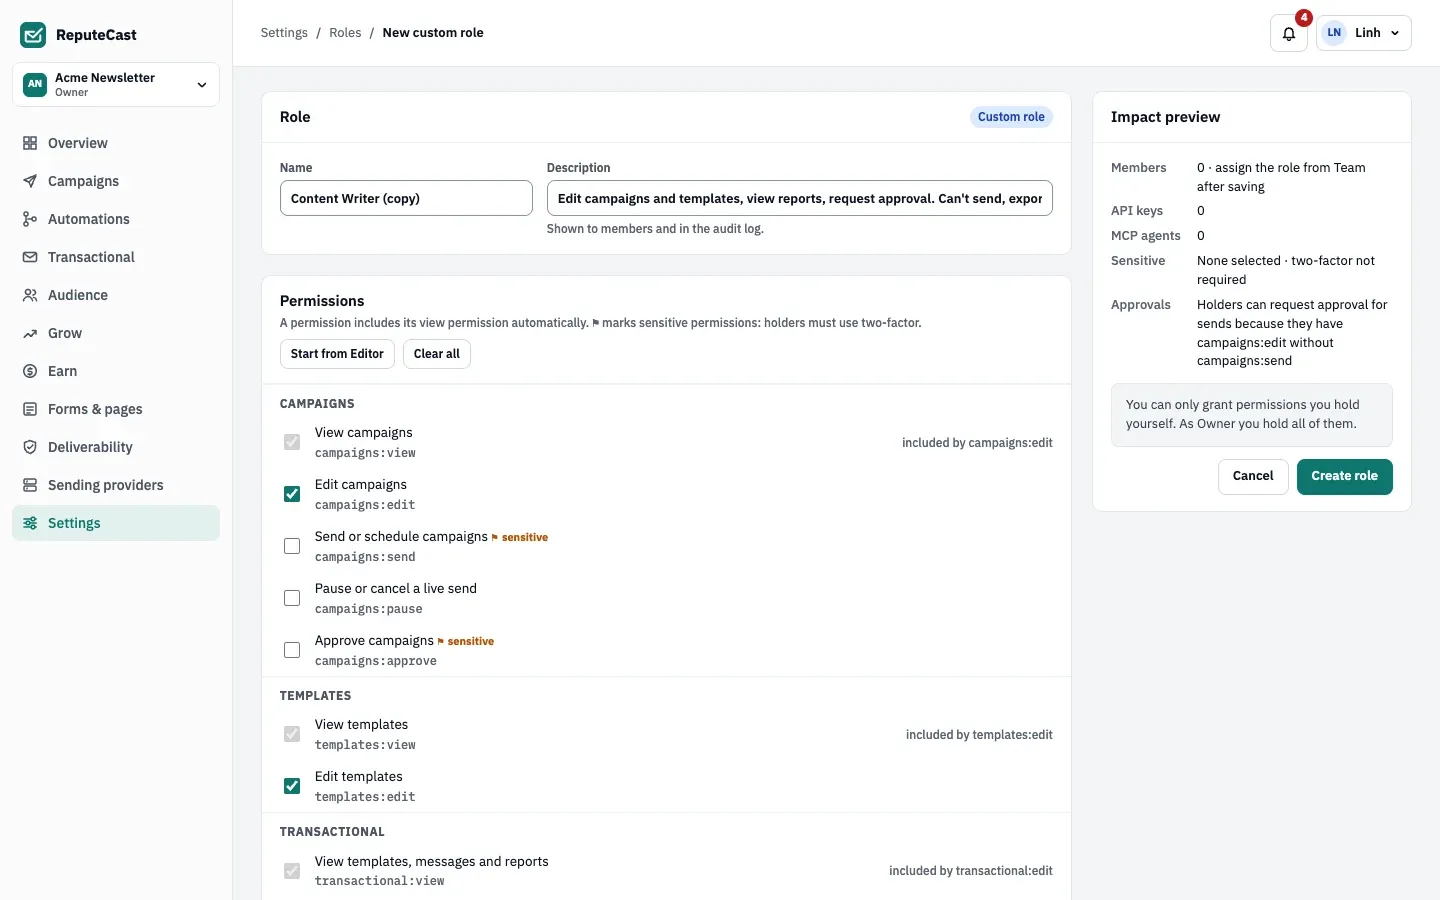Open notifications bell icon
The image size is (1440, 900).
[1289, 33]
